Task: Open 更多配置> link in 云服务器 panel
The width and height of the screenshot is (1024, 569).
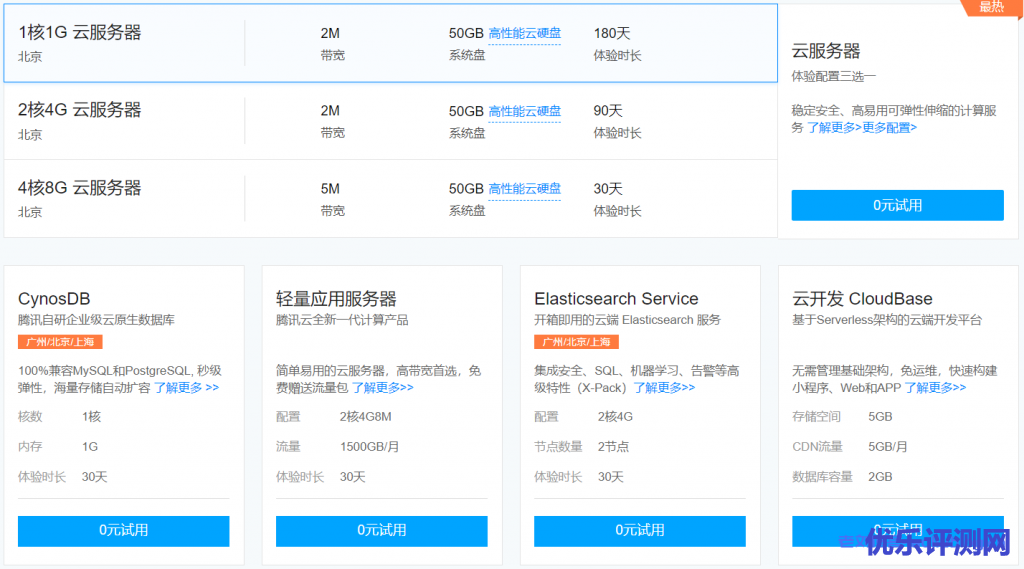Action: (x=889, y=128)
